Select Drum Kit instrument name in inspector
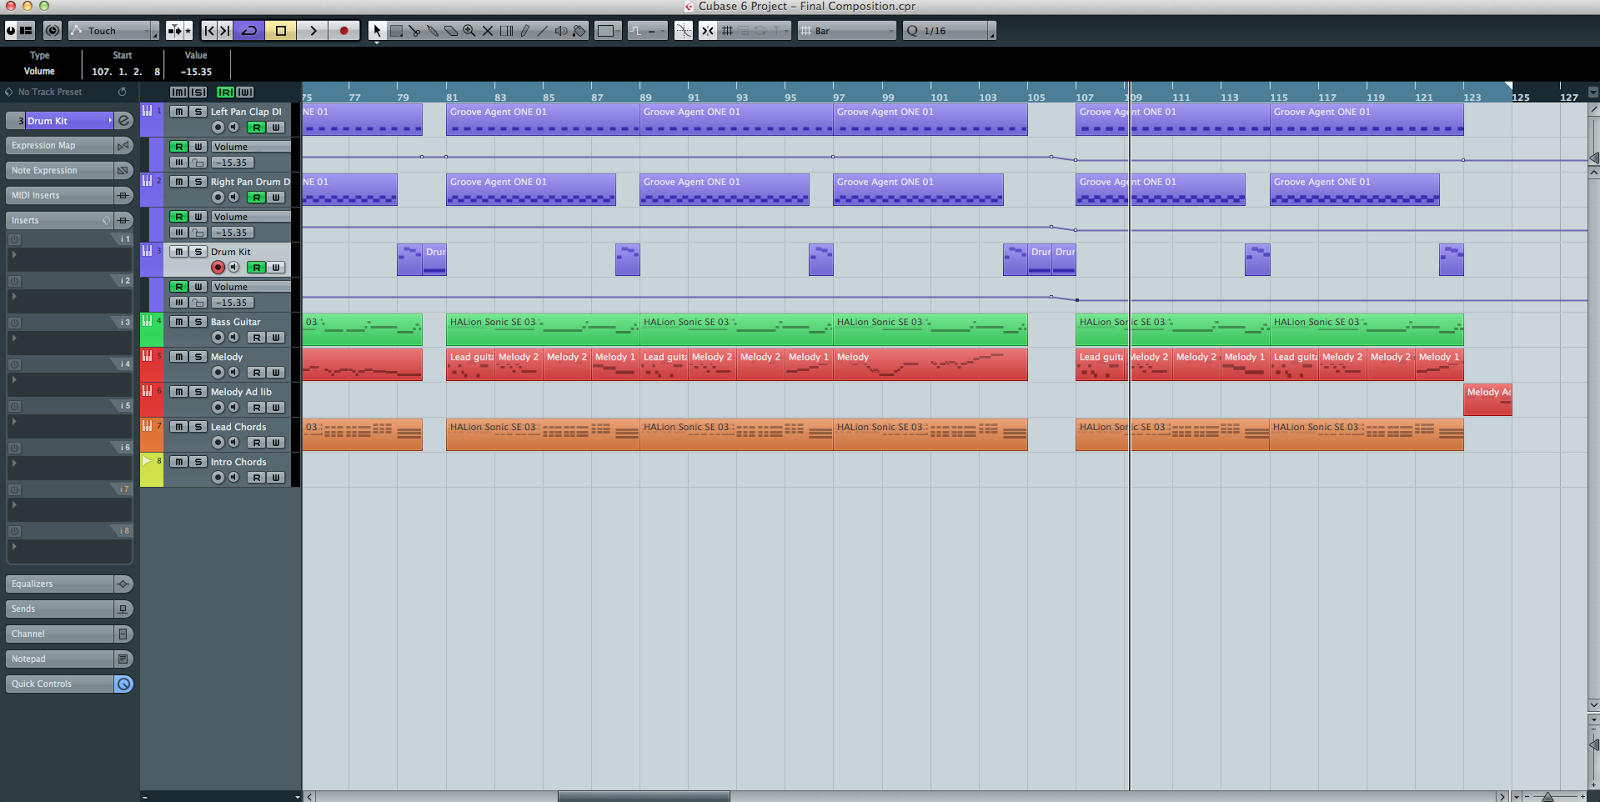Viewport: 1600px width, 802px height. click(x=68, y=121)
